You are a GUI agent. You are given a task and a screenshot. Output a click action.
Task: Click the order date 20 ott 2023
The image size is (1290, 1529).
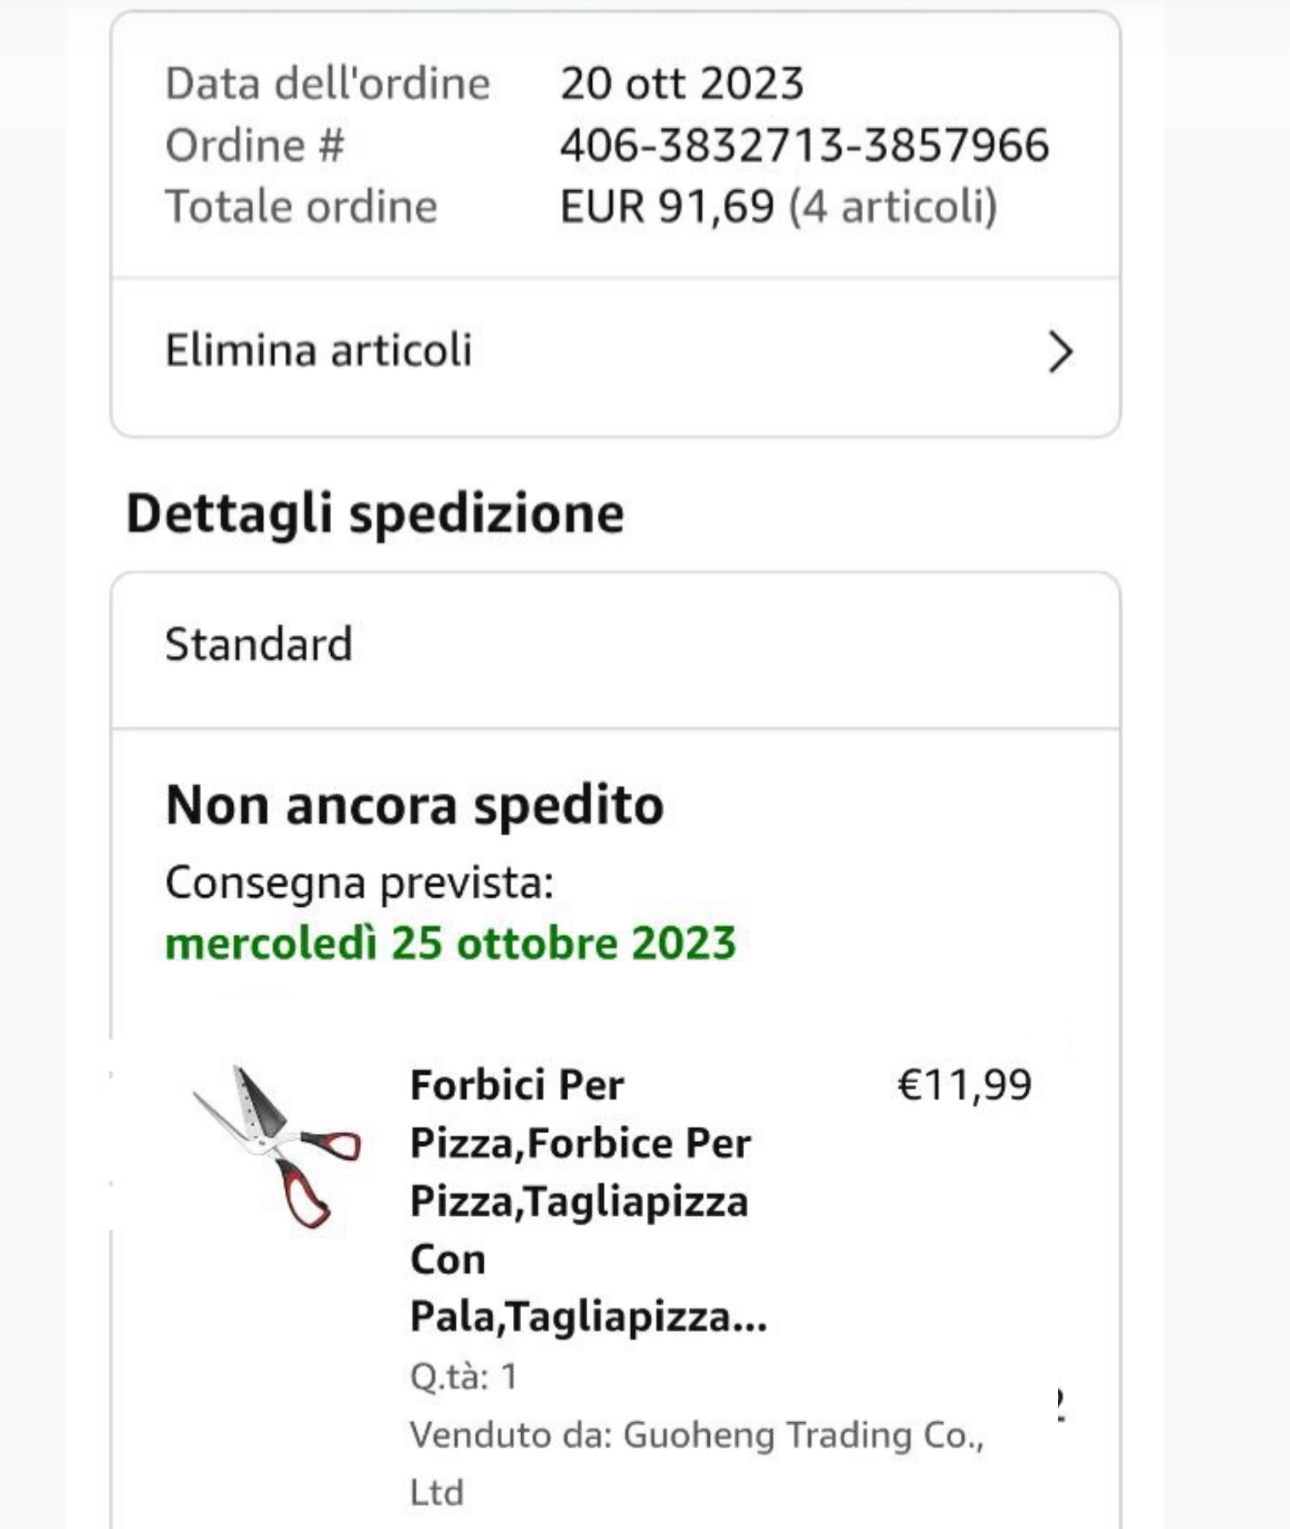point(681,84)
